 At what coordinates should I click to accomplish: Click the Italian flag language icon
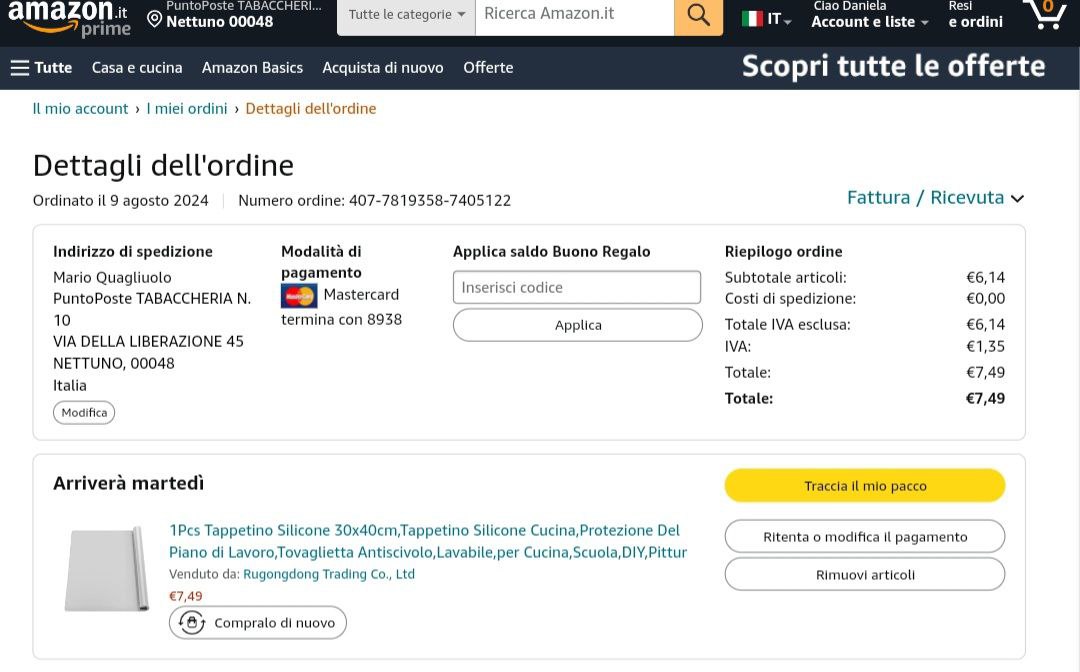tap(752, 19)
